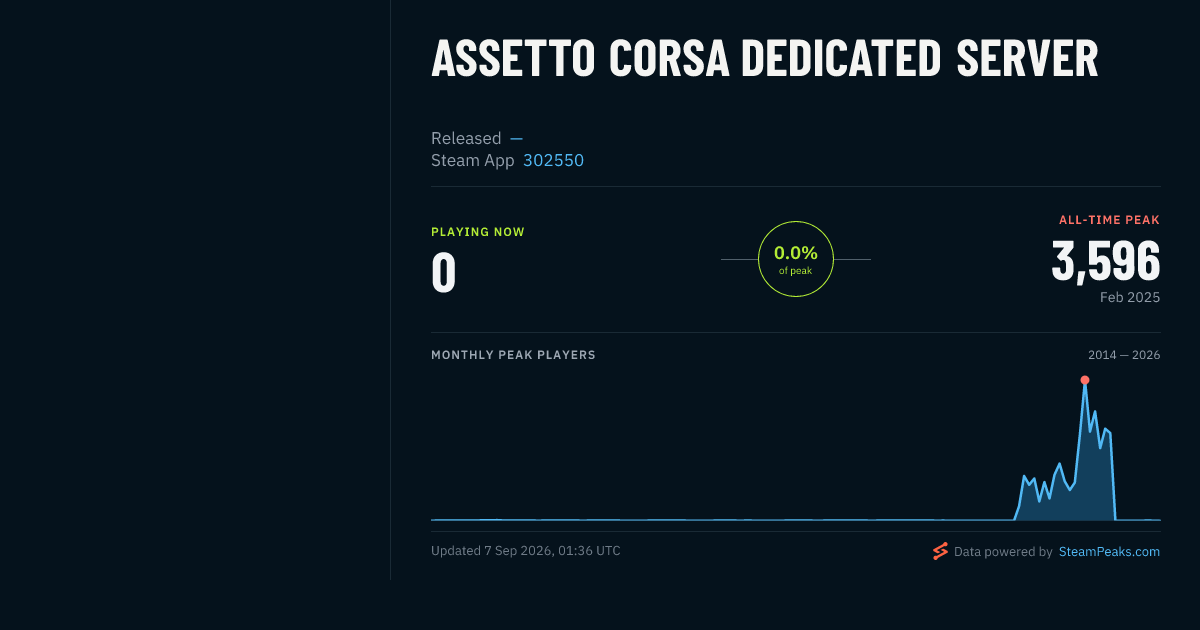Image resolution: width=1200 pixels, height=630 pixels.
Task: Click the 2014 — 2026 range label
Action: point(1124,355)
